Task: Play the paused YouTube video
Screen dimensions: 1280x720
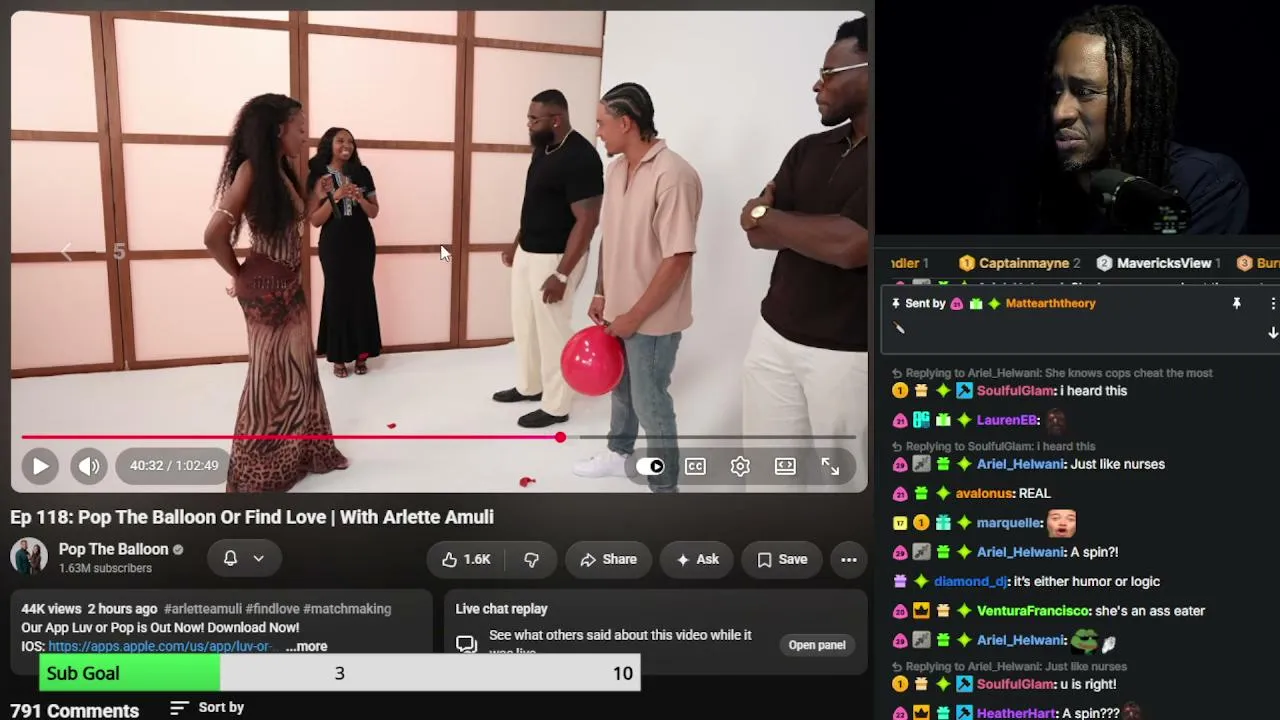Action: click(40, 466)
